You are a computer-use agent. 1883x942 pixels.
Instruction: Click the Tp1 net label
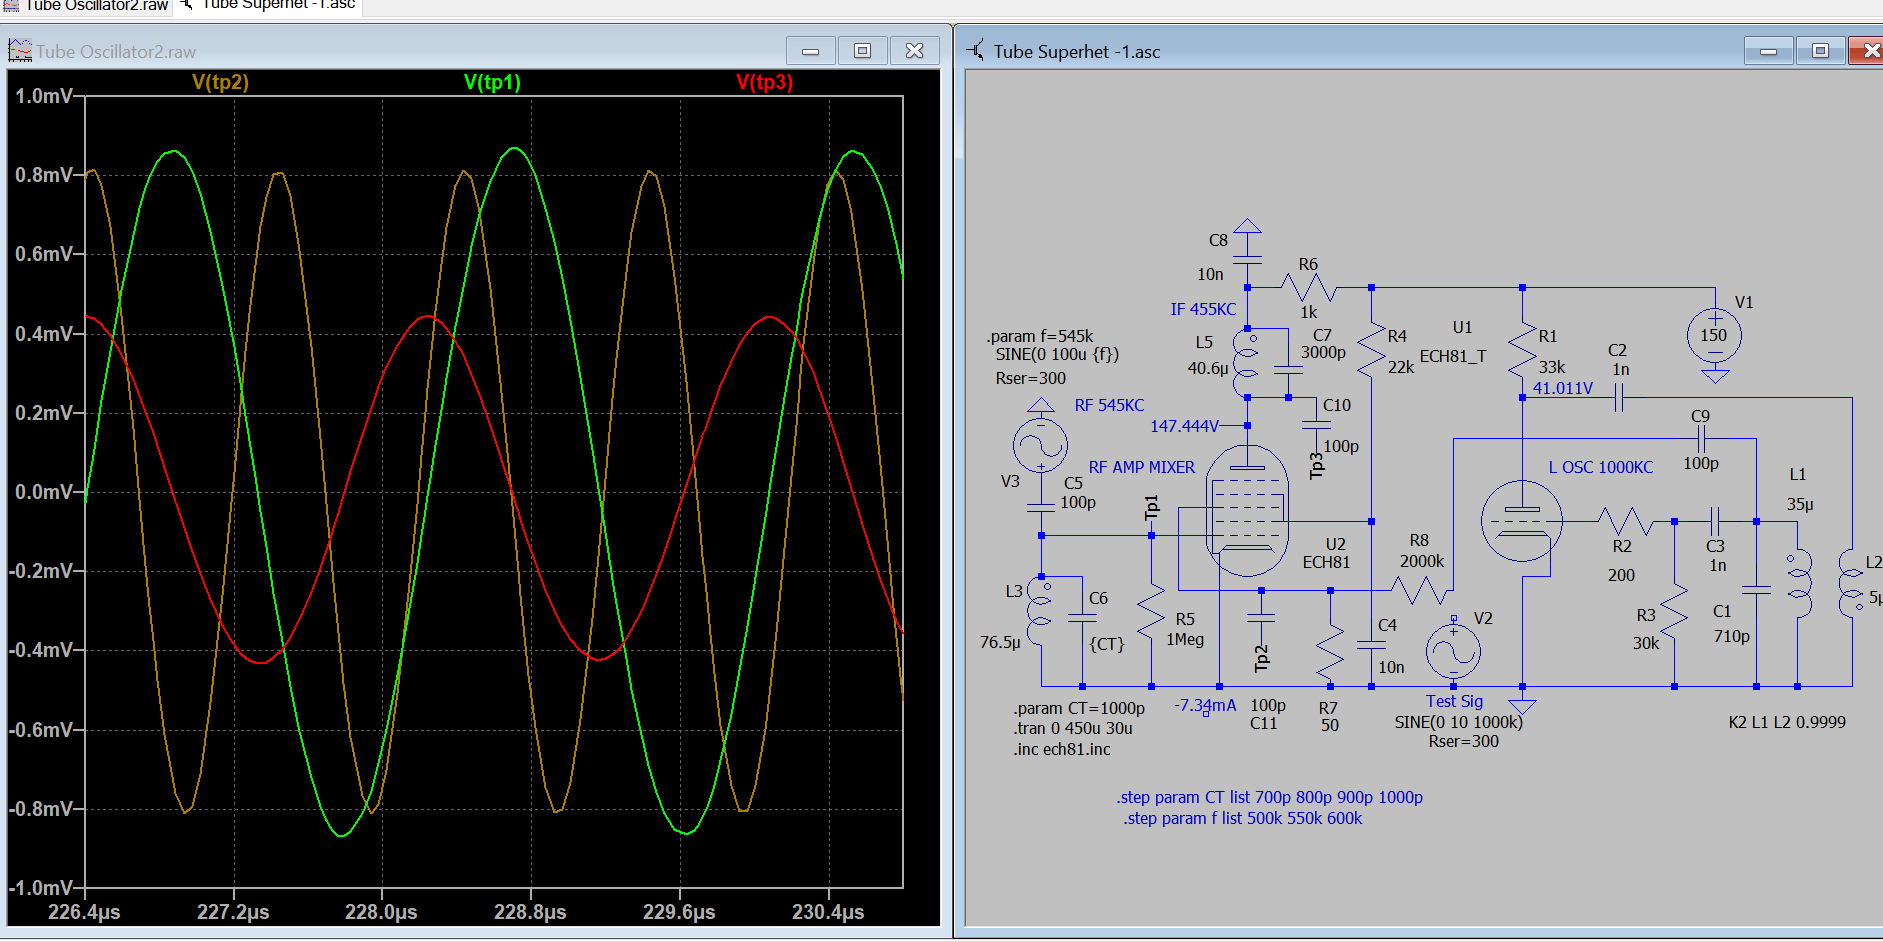point(1151,509)
